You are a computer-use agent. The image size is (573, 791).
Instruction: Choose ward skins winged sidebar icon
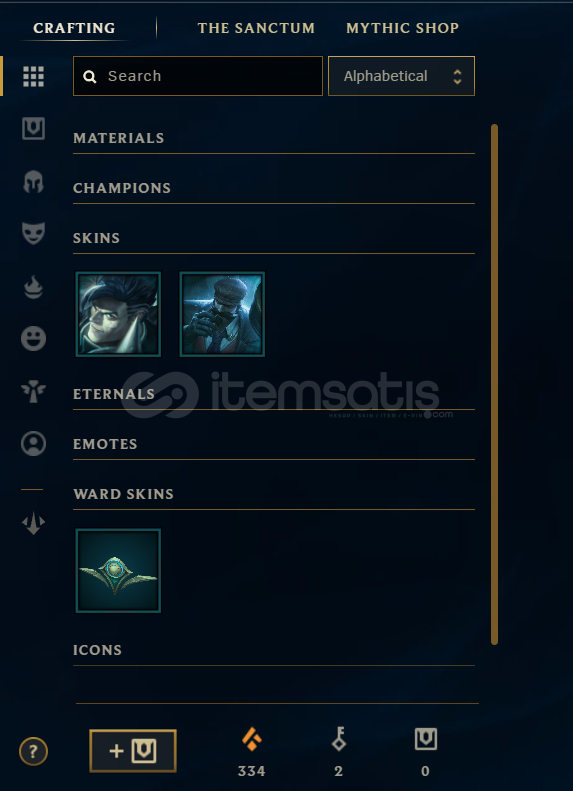33,391
